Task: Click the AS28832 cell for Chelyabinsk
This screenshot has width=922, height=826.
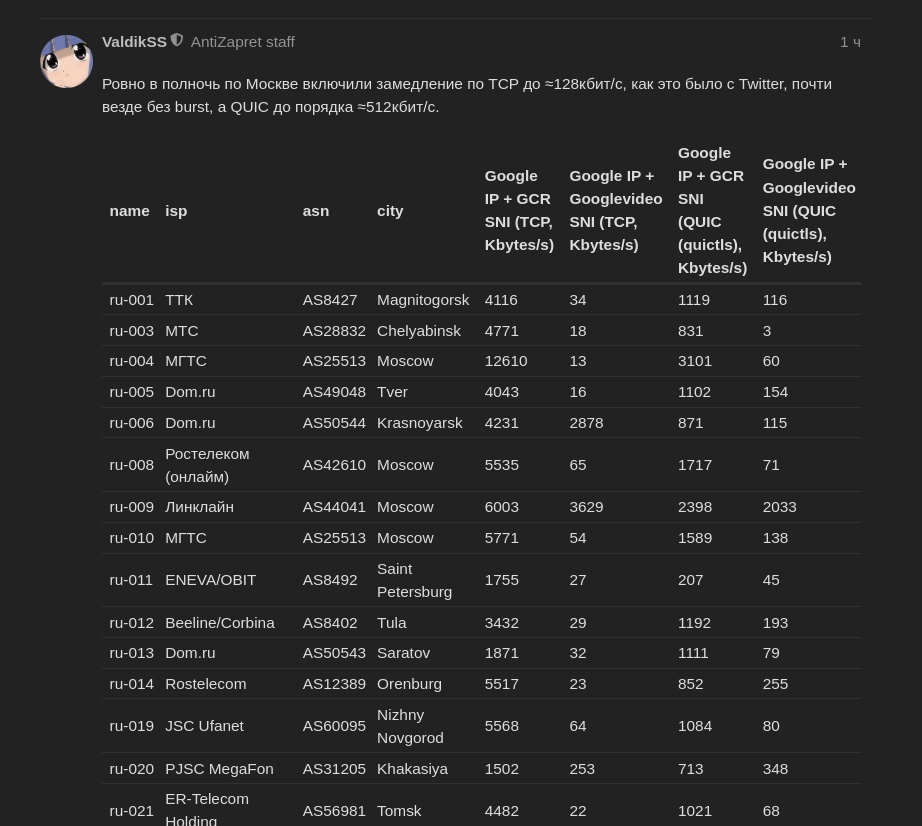Action: coord(334,331)
